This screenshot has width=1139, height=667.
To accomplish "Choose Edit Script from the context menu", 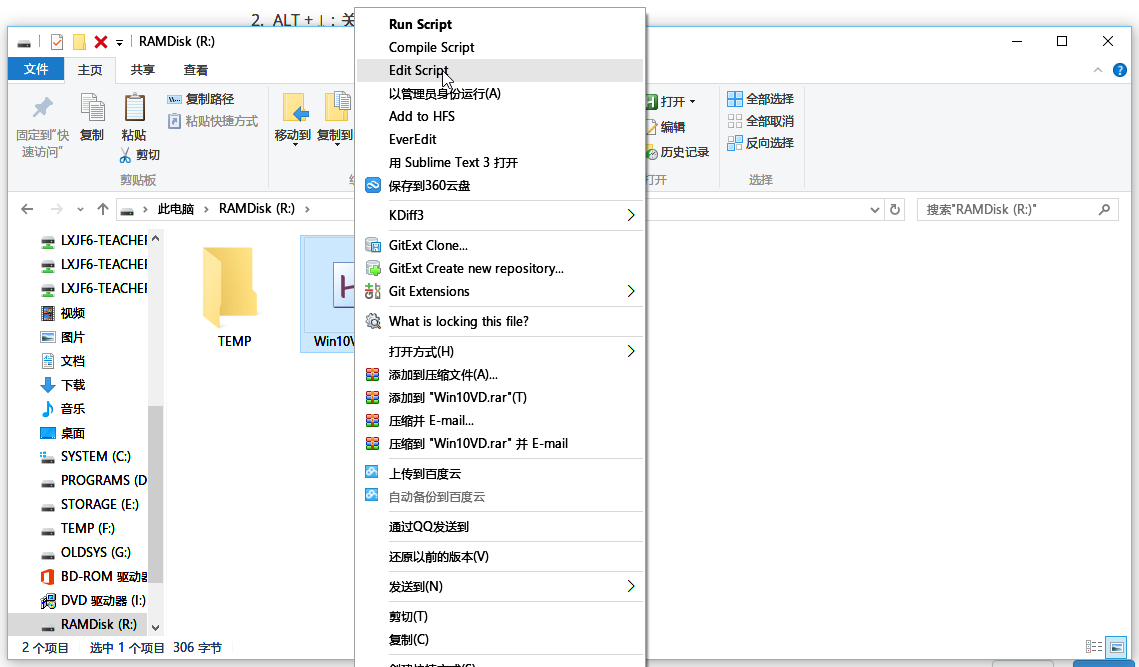I will (420, 70).
